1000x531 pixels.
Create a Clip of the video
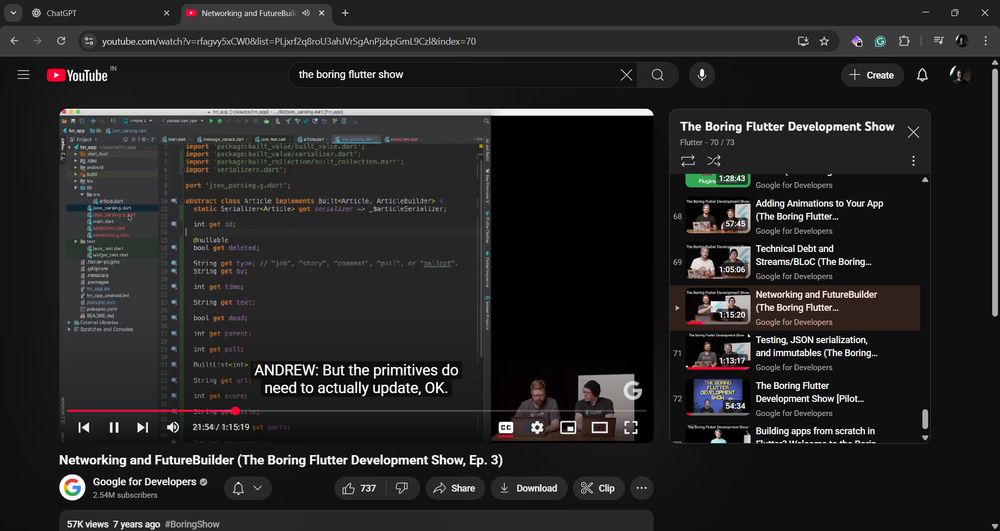click(x=598, y=488)
